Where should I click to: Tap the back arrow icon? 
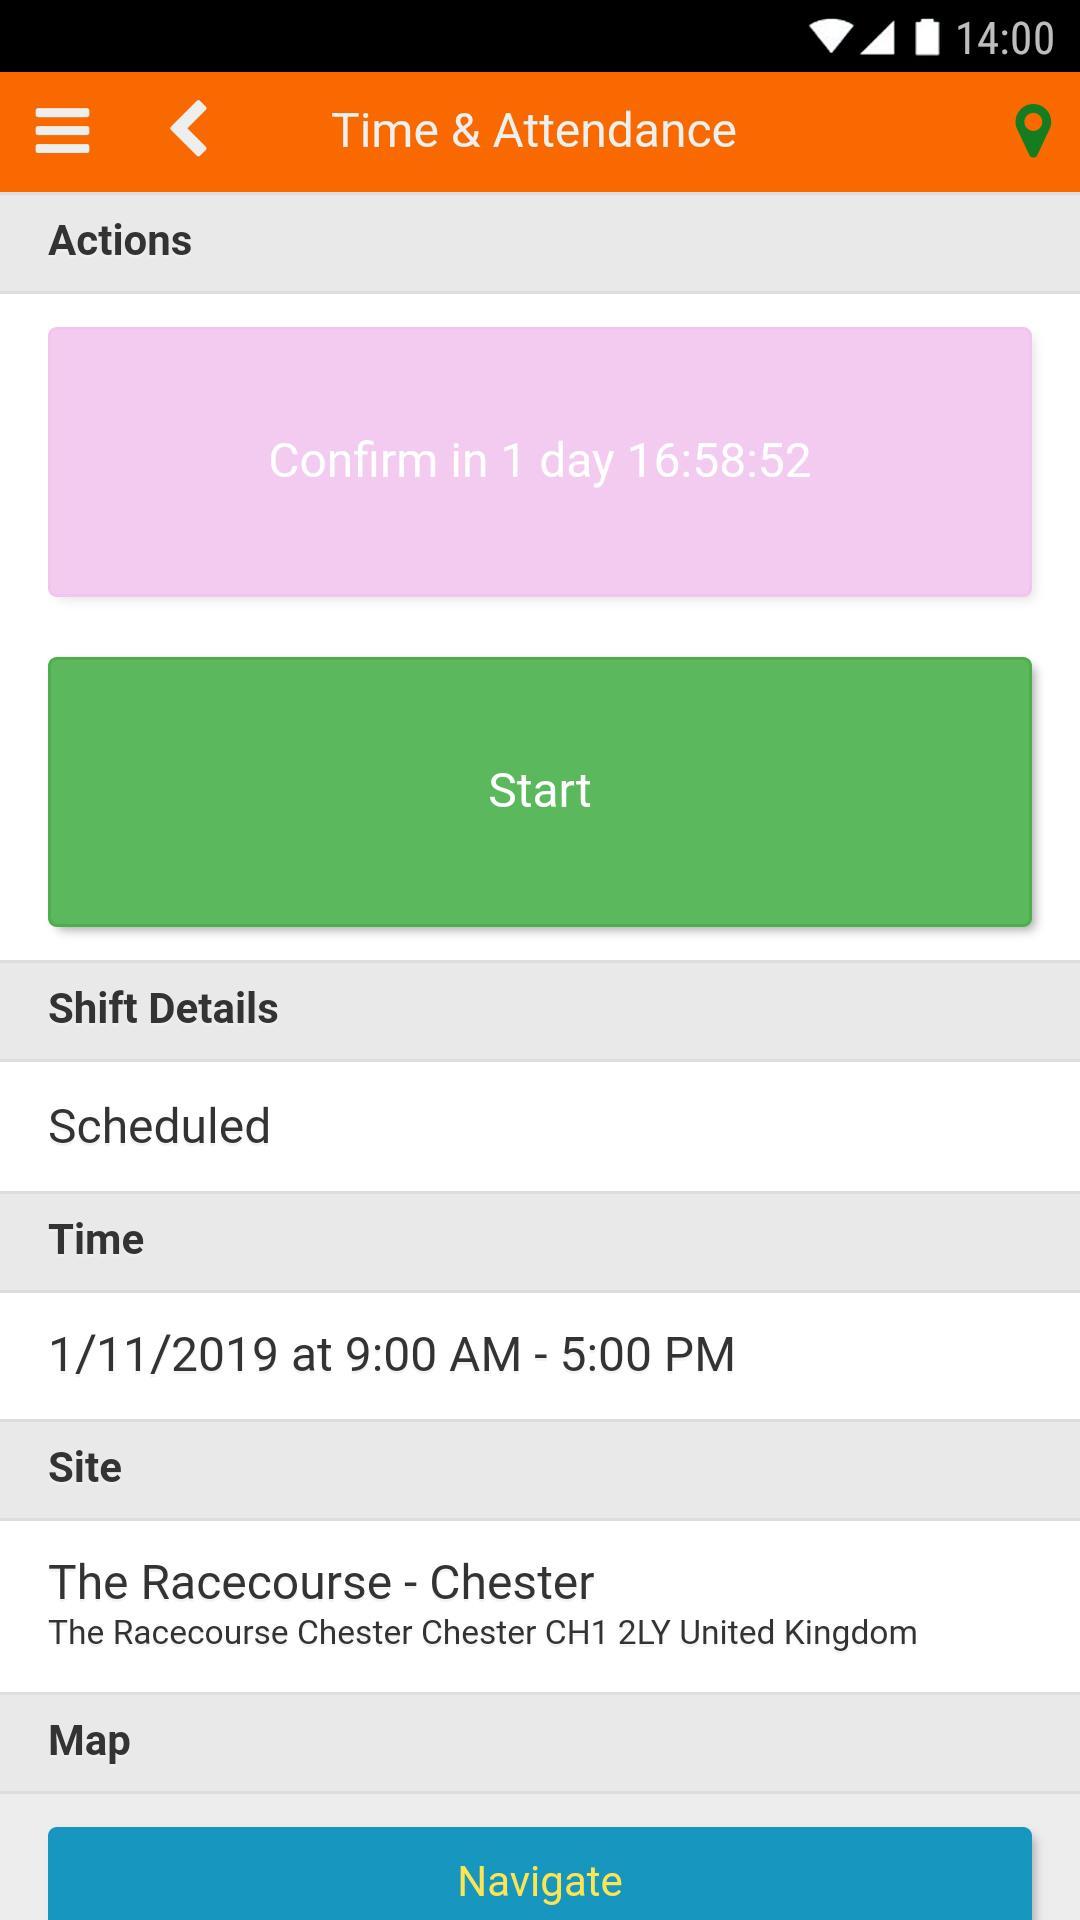[189, 129]
